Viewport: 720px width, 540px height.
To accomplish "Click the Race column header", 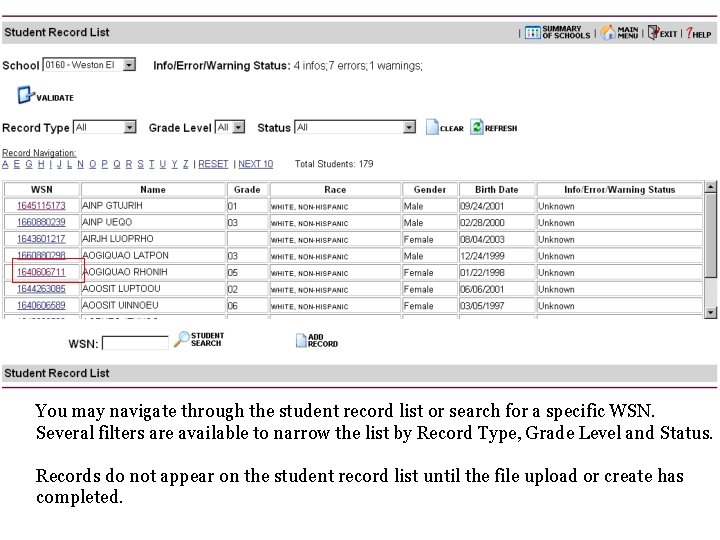I will [335, 189].
